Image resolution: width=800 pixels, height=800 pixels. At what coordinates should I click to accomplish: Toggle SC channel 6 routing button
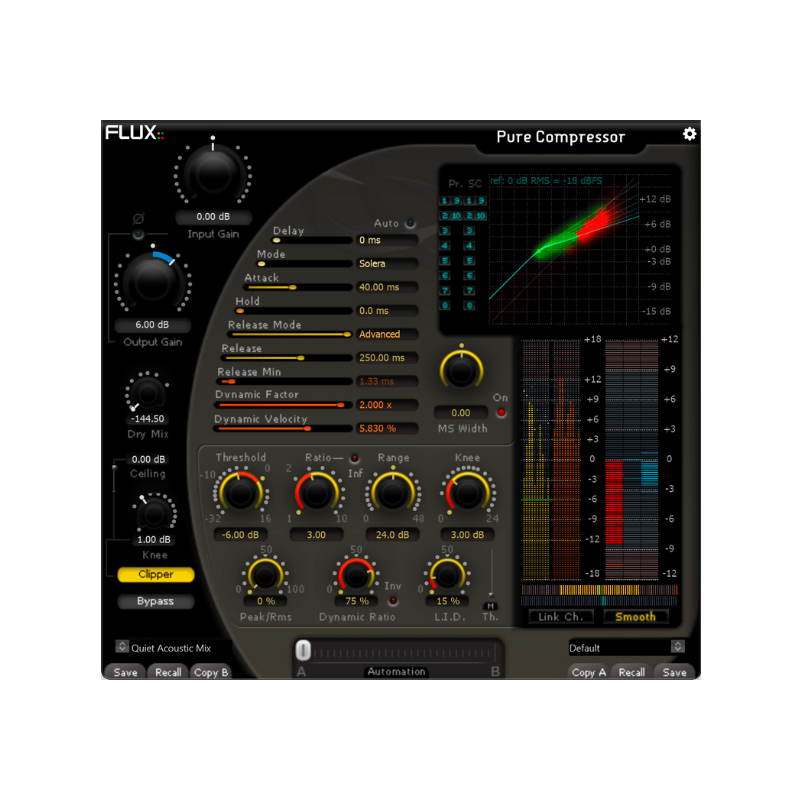[x=469, y=276]
